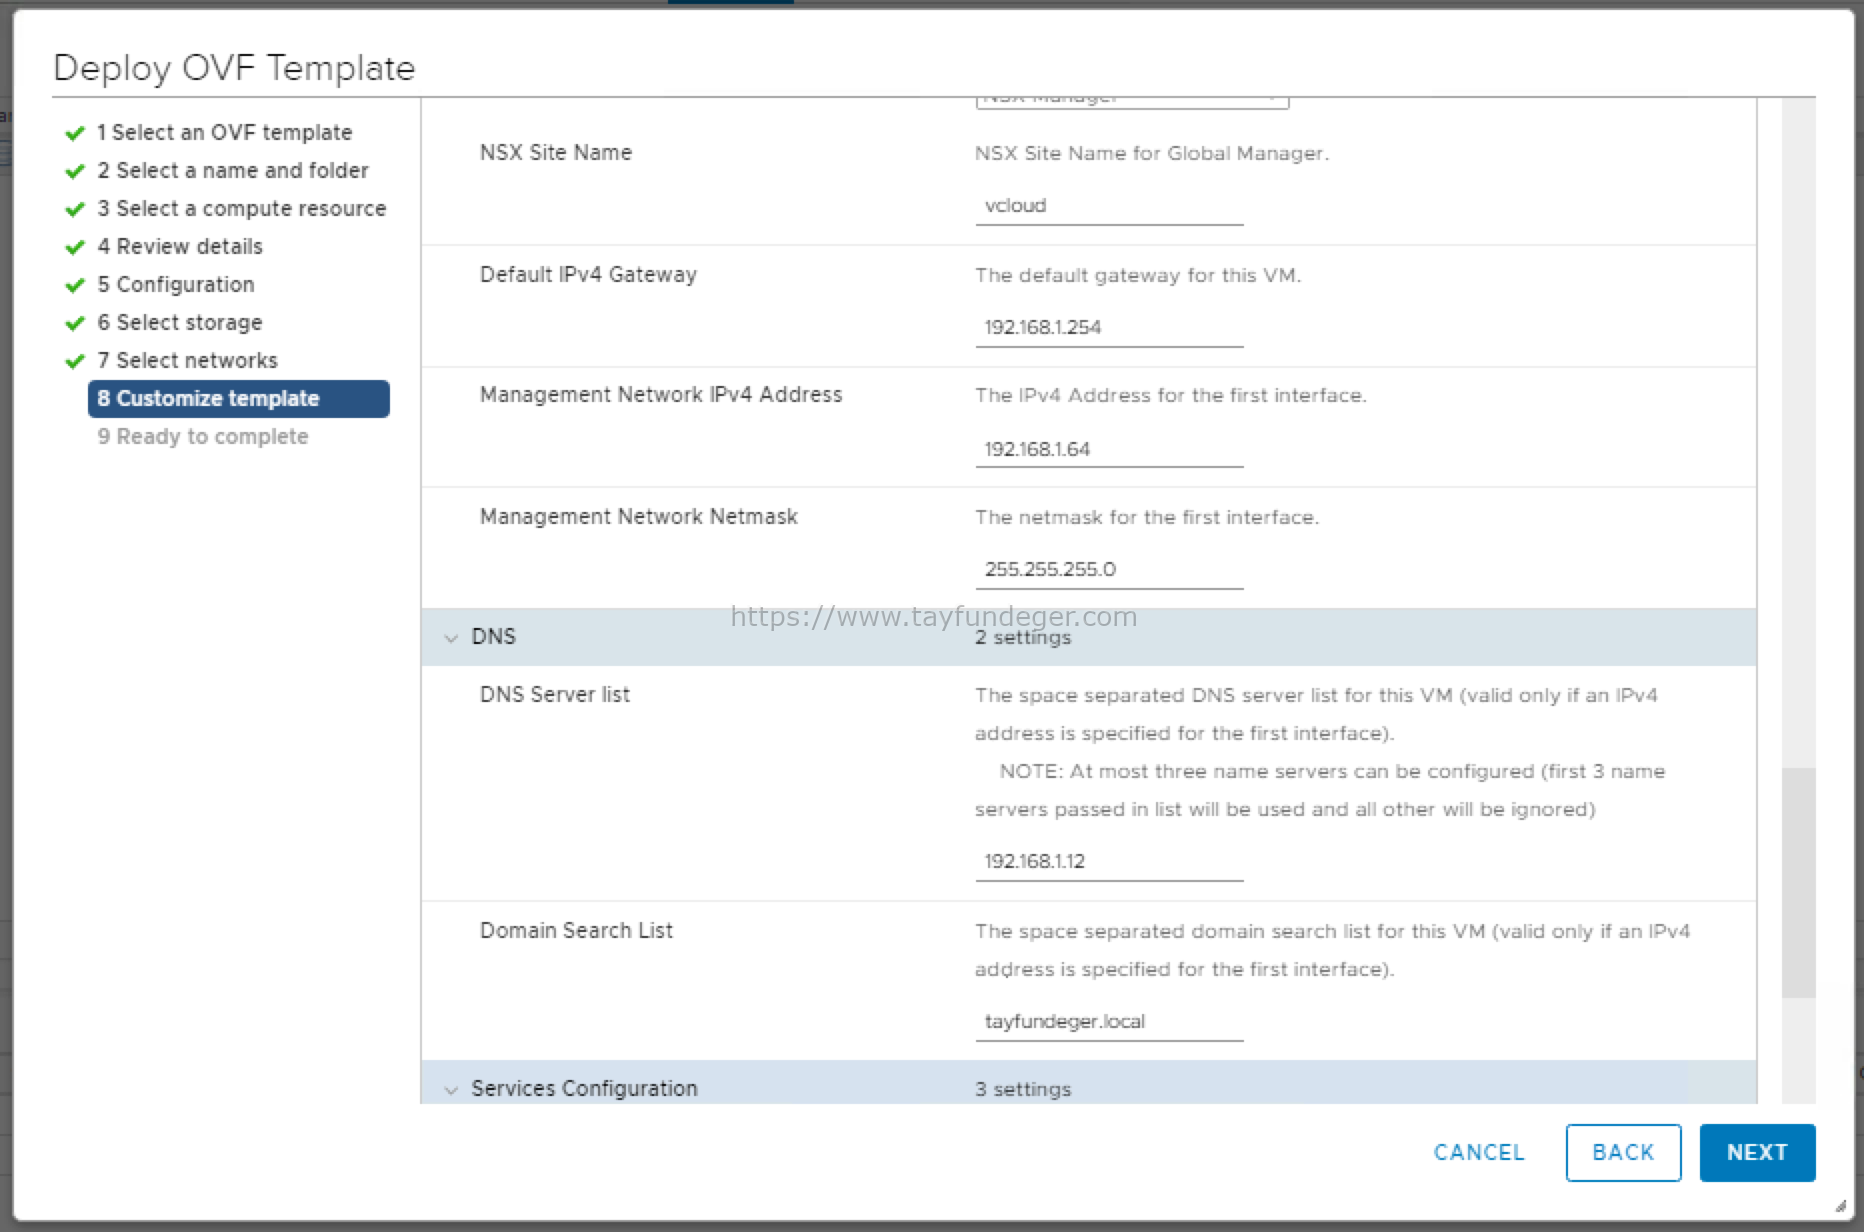Image resolution: width=1864 pixels, height=1232 pixels.
Task: Click the vertical scrollbar thumb of the template pane
Action: [x=1798, y=882]
